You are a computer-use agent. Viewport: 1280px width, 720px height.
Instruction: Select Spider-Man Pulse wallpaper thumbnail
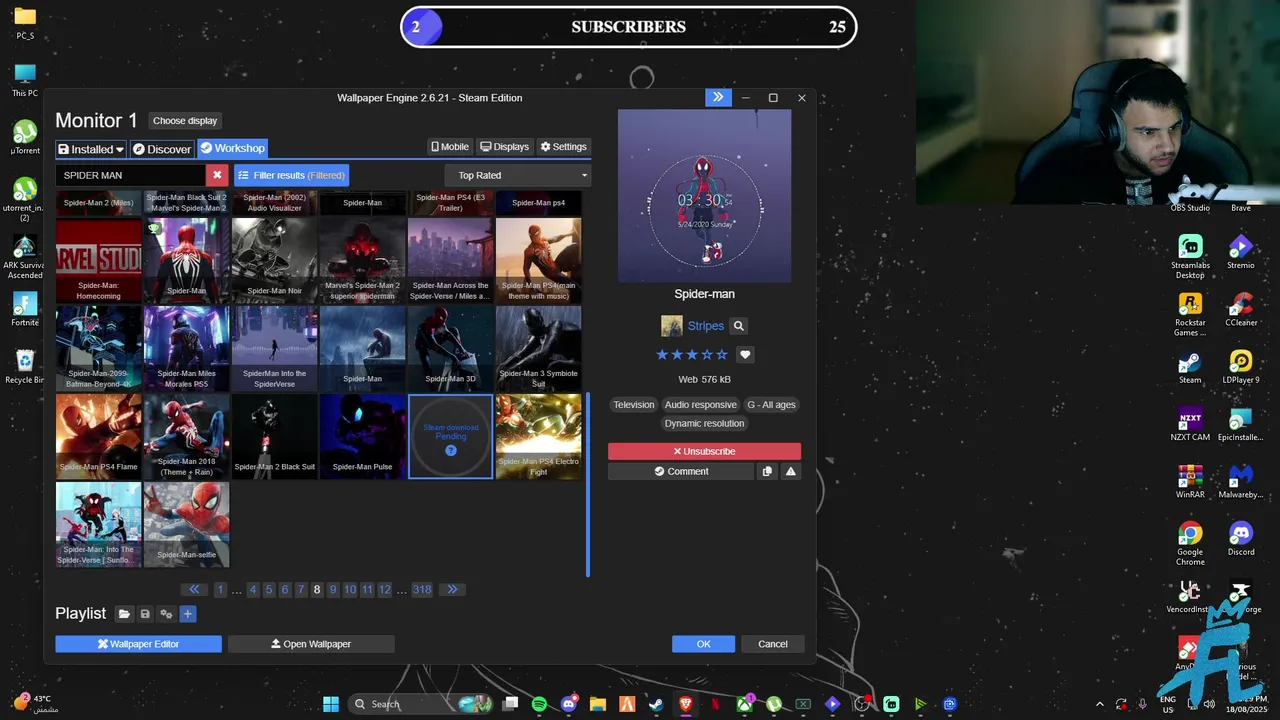tap(362, 436)
